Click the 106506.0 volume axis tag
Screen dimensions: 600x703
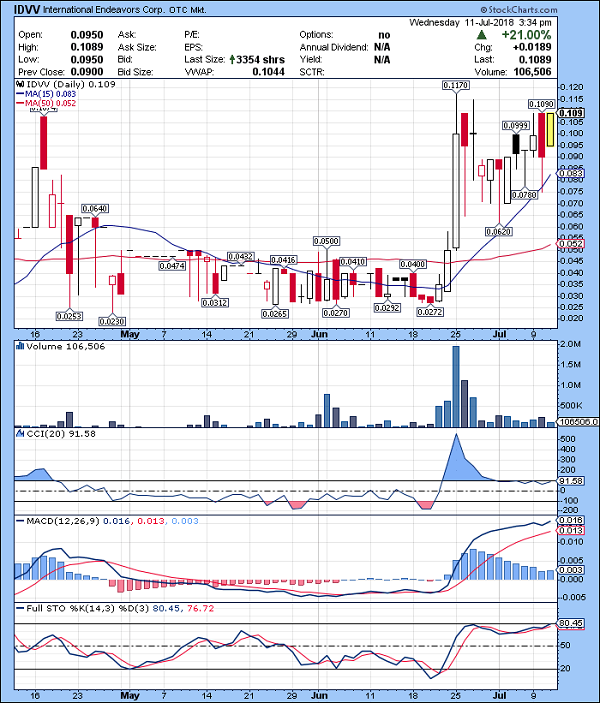tap(578, 422)
